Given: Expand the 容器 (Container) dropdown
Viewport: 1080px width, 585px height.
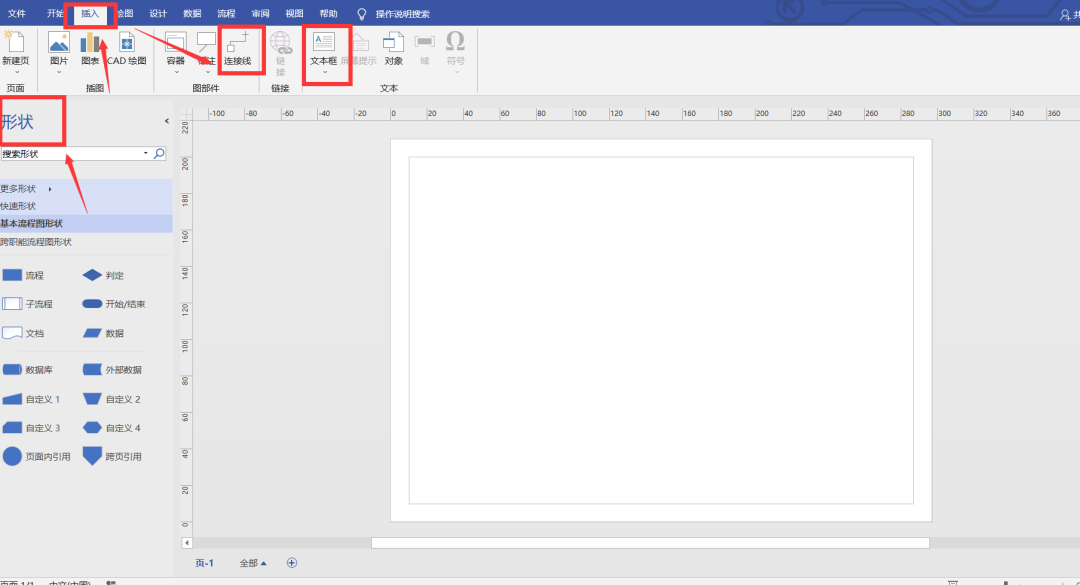Looking at the screenshot, I should pyautogui.click(x=176, y=72).
